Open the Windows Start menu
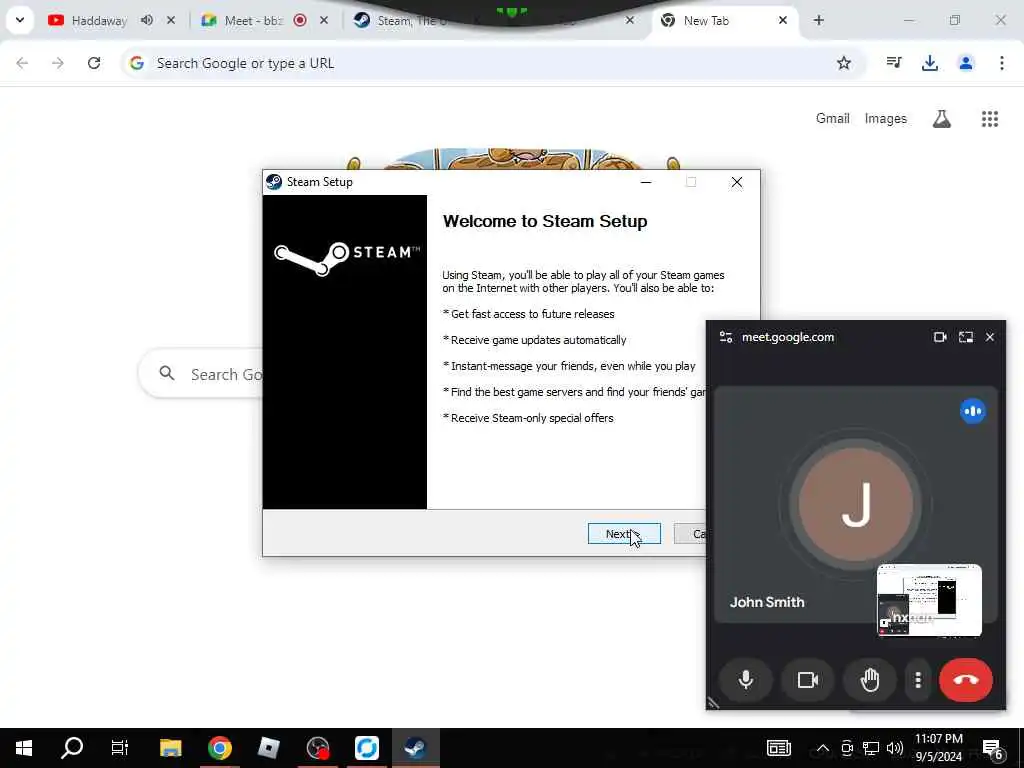 click(24, 748)
